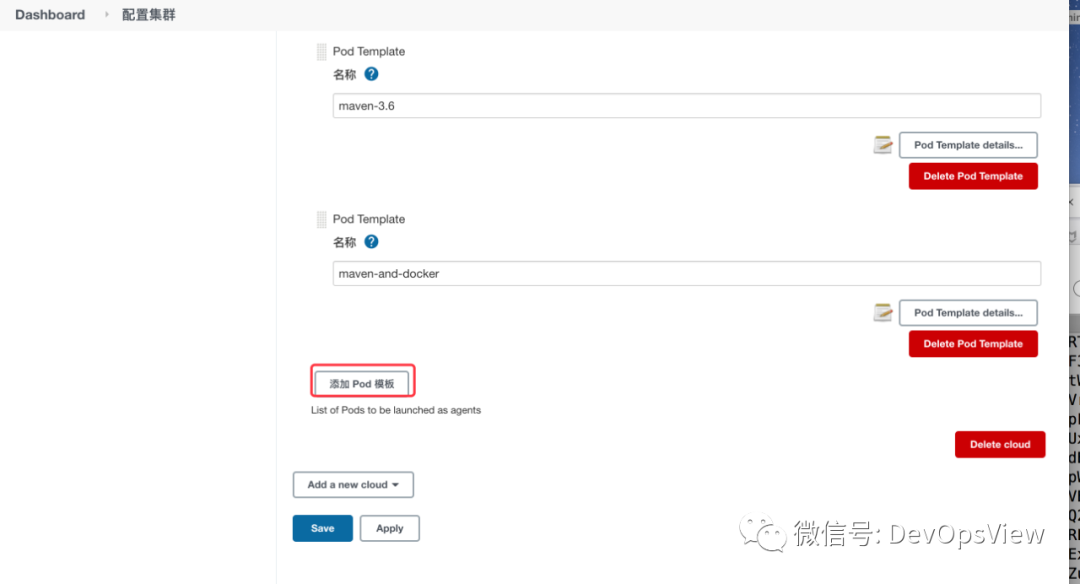1080x584 pixels.
Task: Open help for maven-and-docker name field
Action: coord(371,242)
